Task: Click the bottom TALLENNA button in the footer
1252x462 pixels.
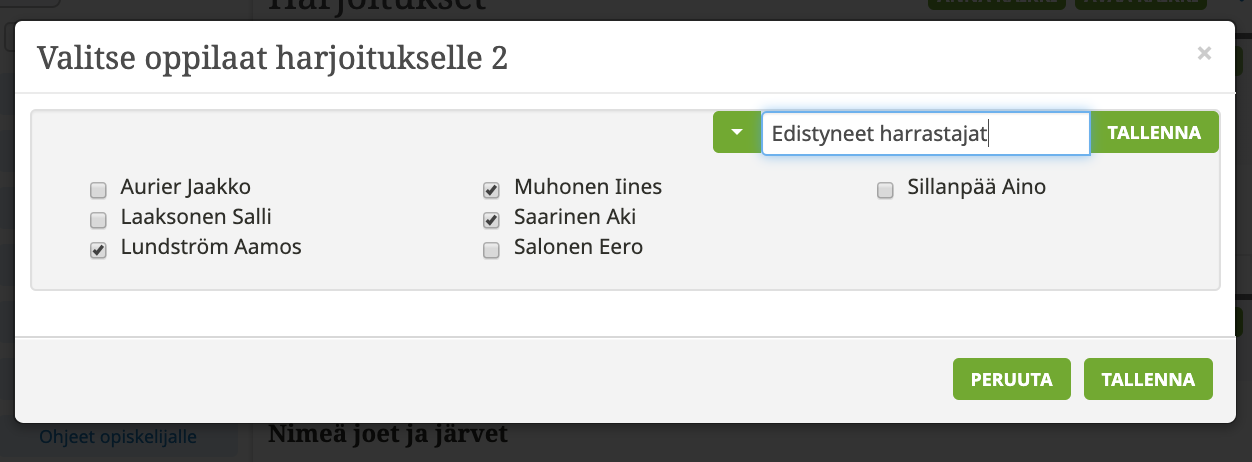Action: 1147,379
